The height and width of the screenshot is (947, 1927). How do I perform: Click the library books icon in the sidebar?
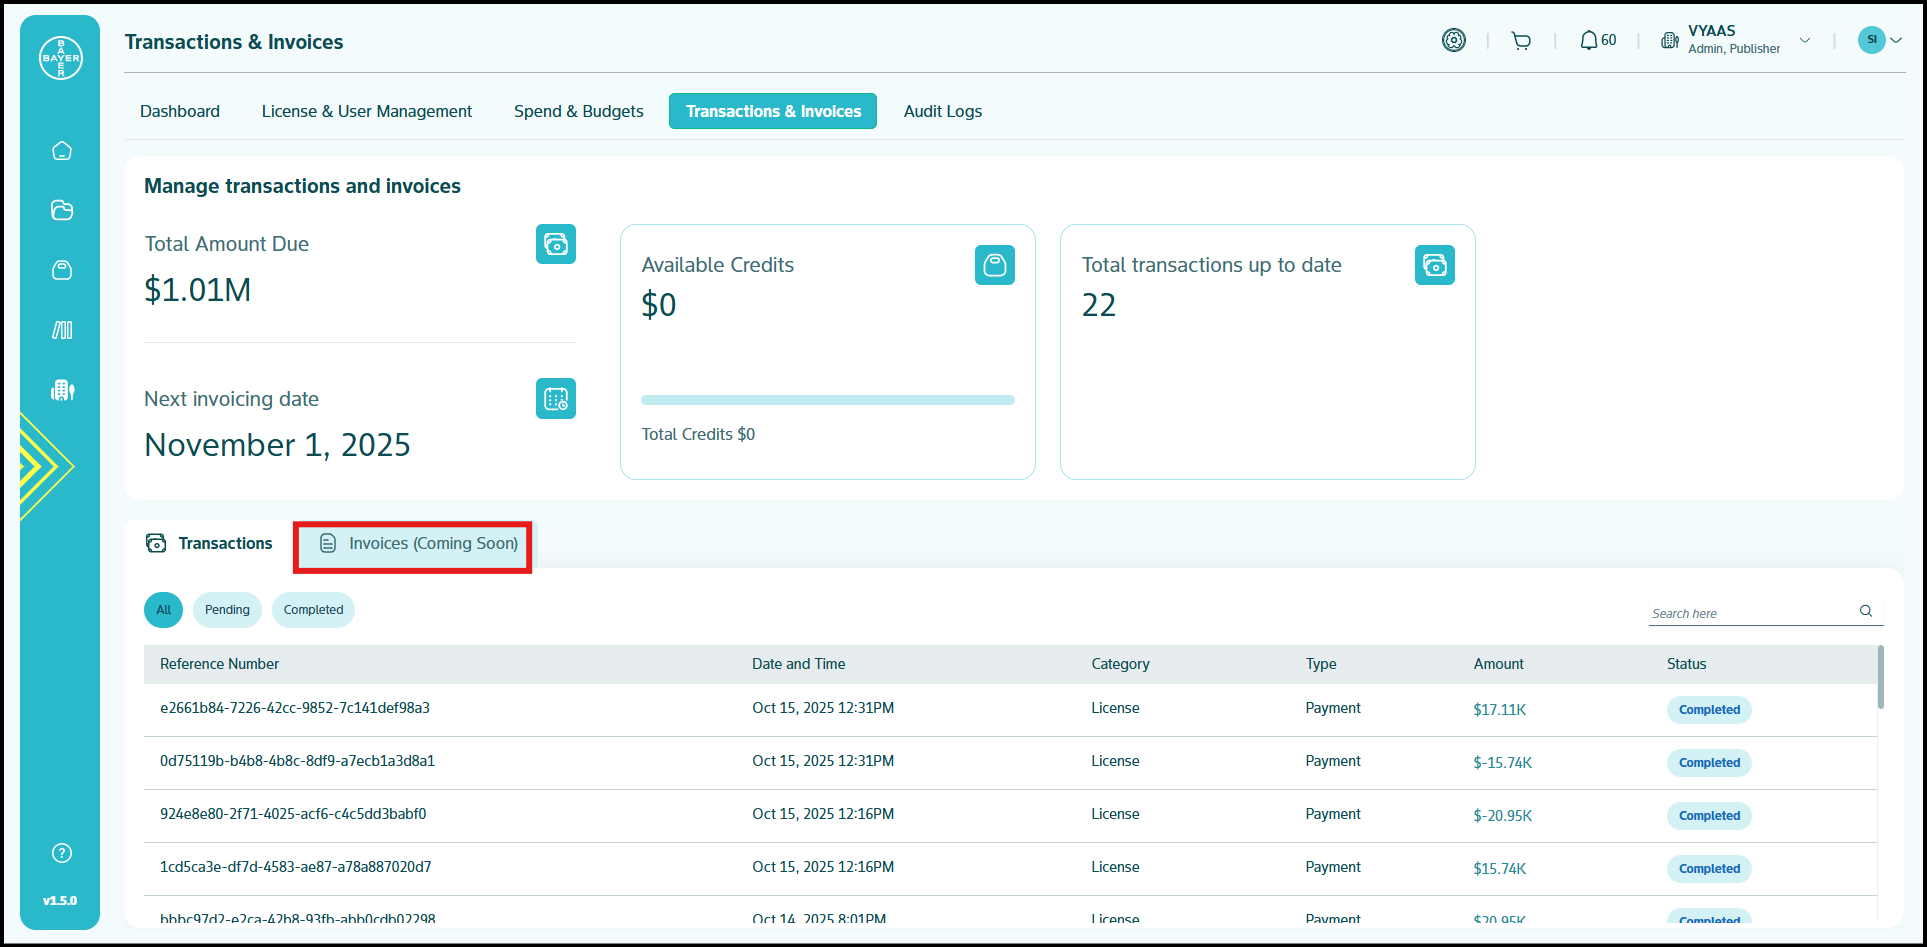click(62, 330)
